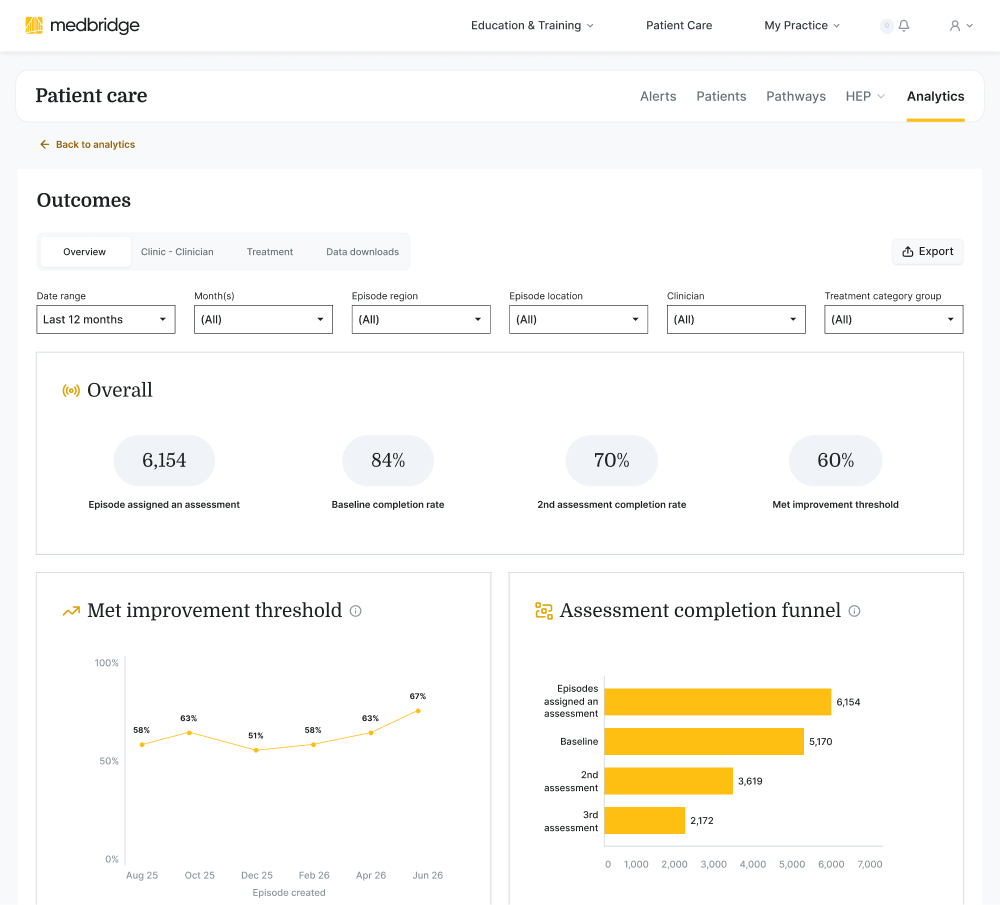
Task: Open the Episode location dropdown
Action: pyautogui.click(x=578, y=320)
